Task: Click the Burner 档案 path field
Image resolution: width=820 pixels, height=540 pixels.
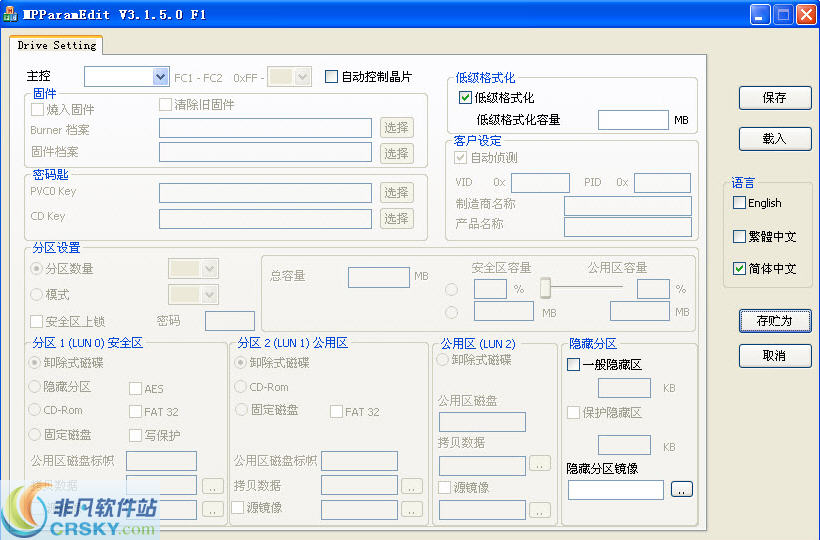Action: point(265,128)
